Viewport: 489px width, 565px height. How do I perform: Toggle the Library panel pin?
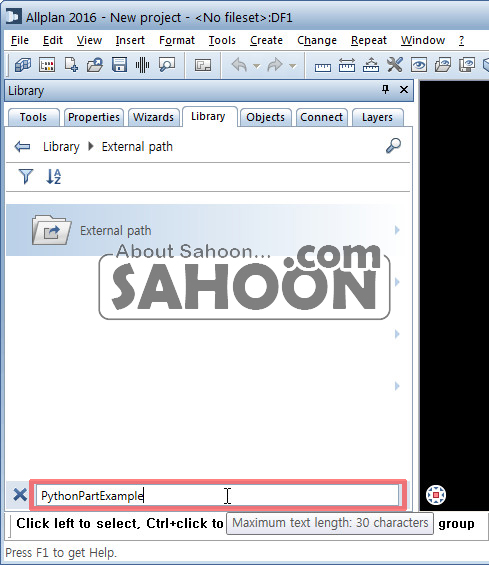pyautogui.click(x=385, y=89)
